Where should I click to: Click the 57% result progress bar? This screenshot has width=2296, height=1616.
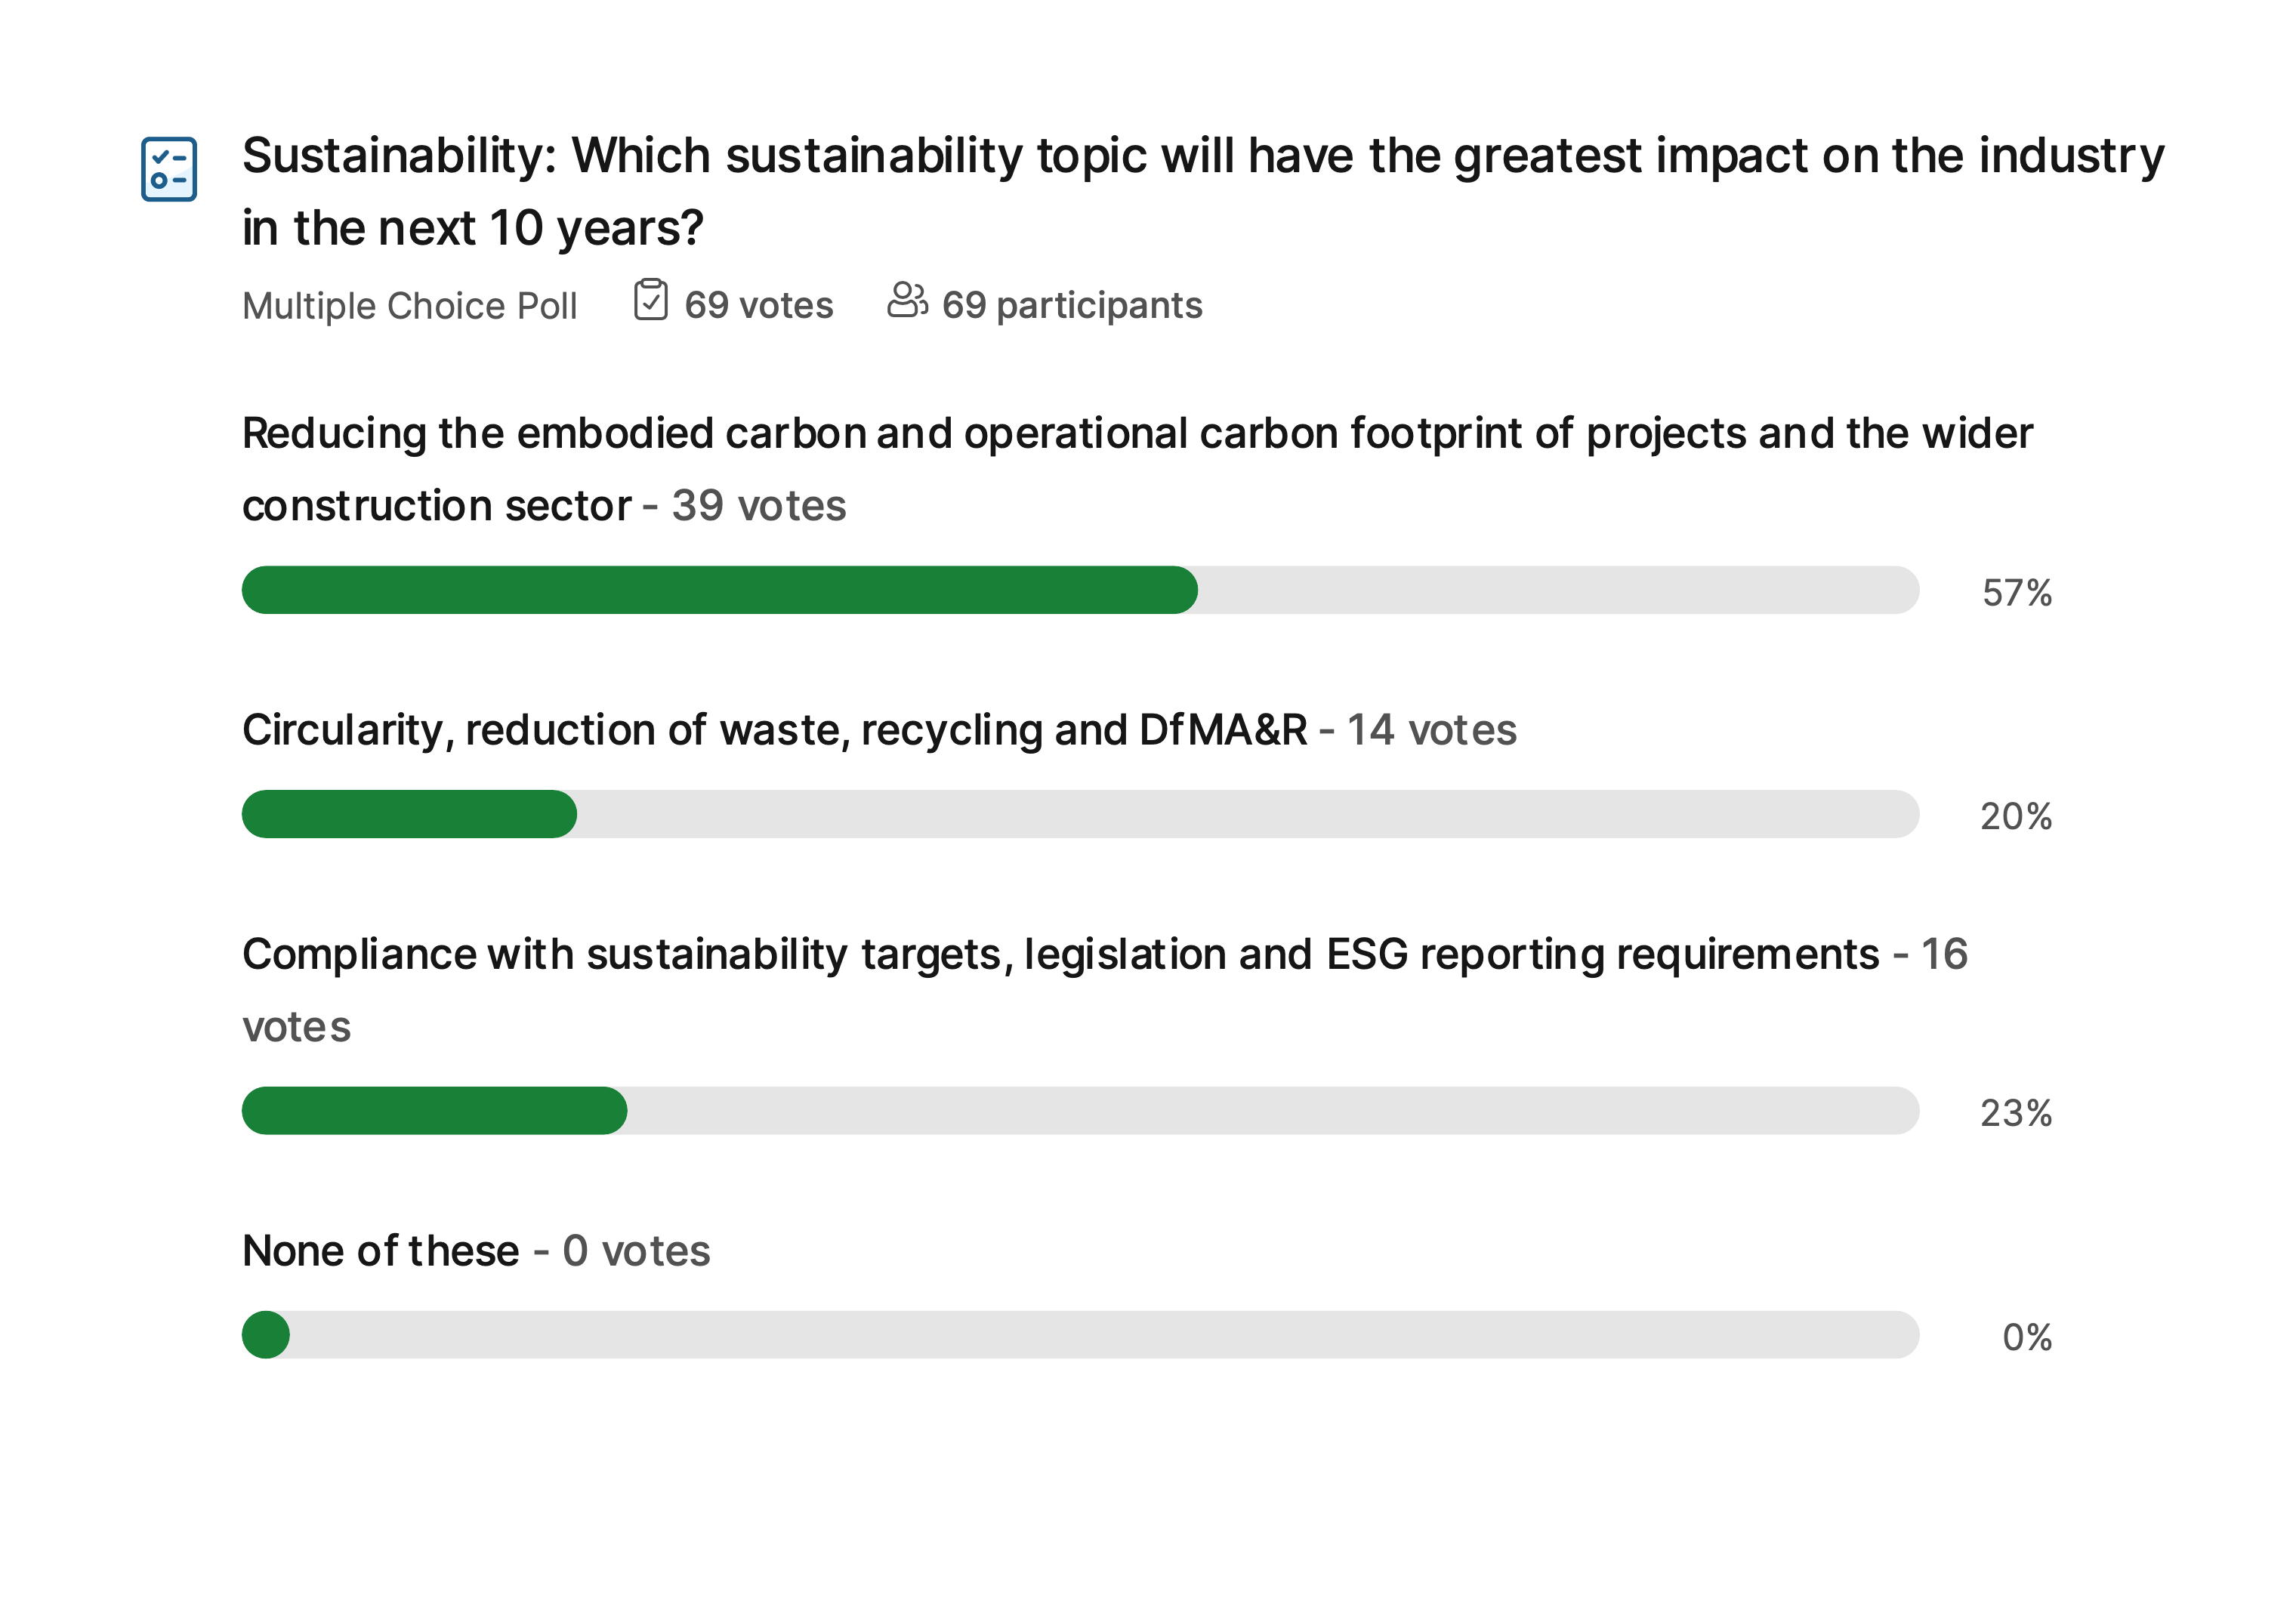point(1081,590)
